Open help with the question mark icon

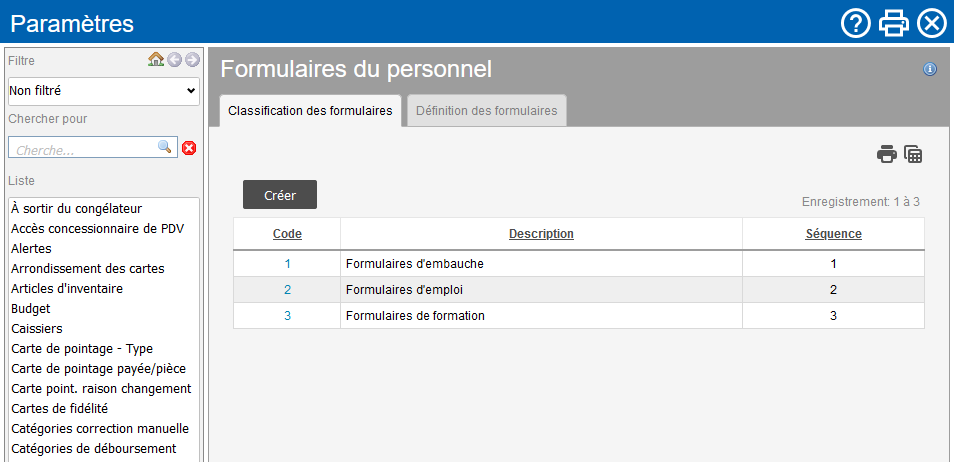[856, 23]
